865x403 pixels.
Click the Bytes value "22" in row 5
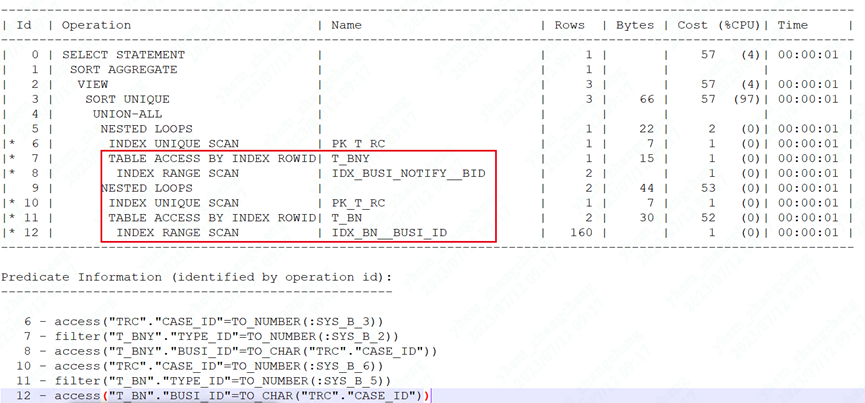[x=646, y=129]
